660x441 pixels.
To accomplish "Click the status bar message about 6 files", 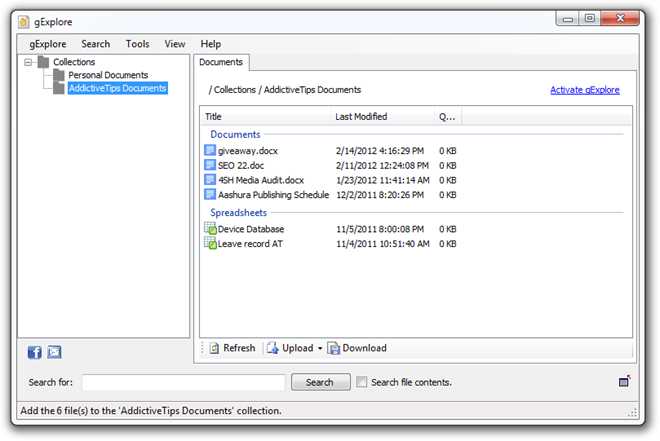I will [151, 410].
